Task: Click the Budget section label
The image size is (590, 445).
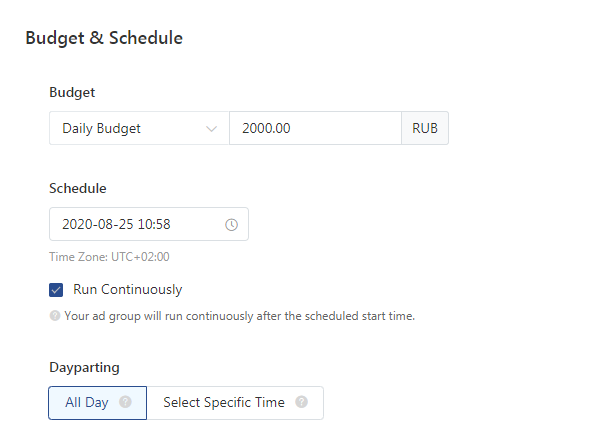Action: 72,93
